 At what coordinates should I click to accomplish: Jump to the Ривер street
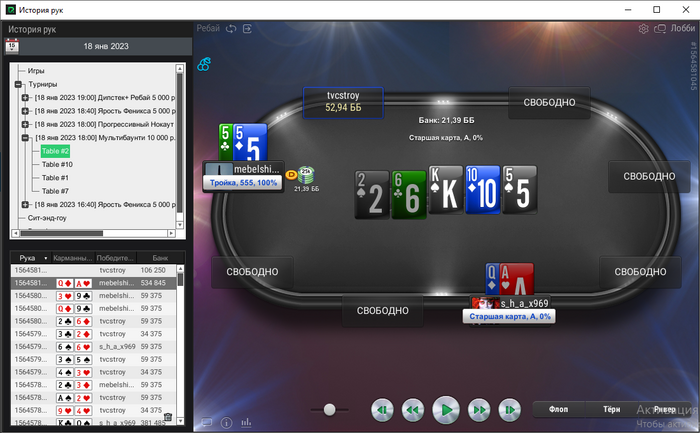tap(664, 409)
